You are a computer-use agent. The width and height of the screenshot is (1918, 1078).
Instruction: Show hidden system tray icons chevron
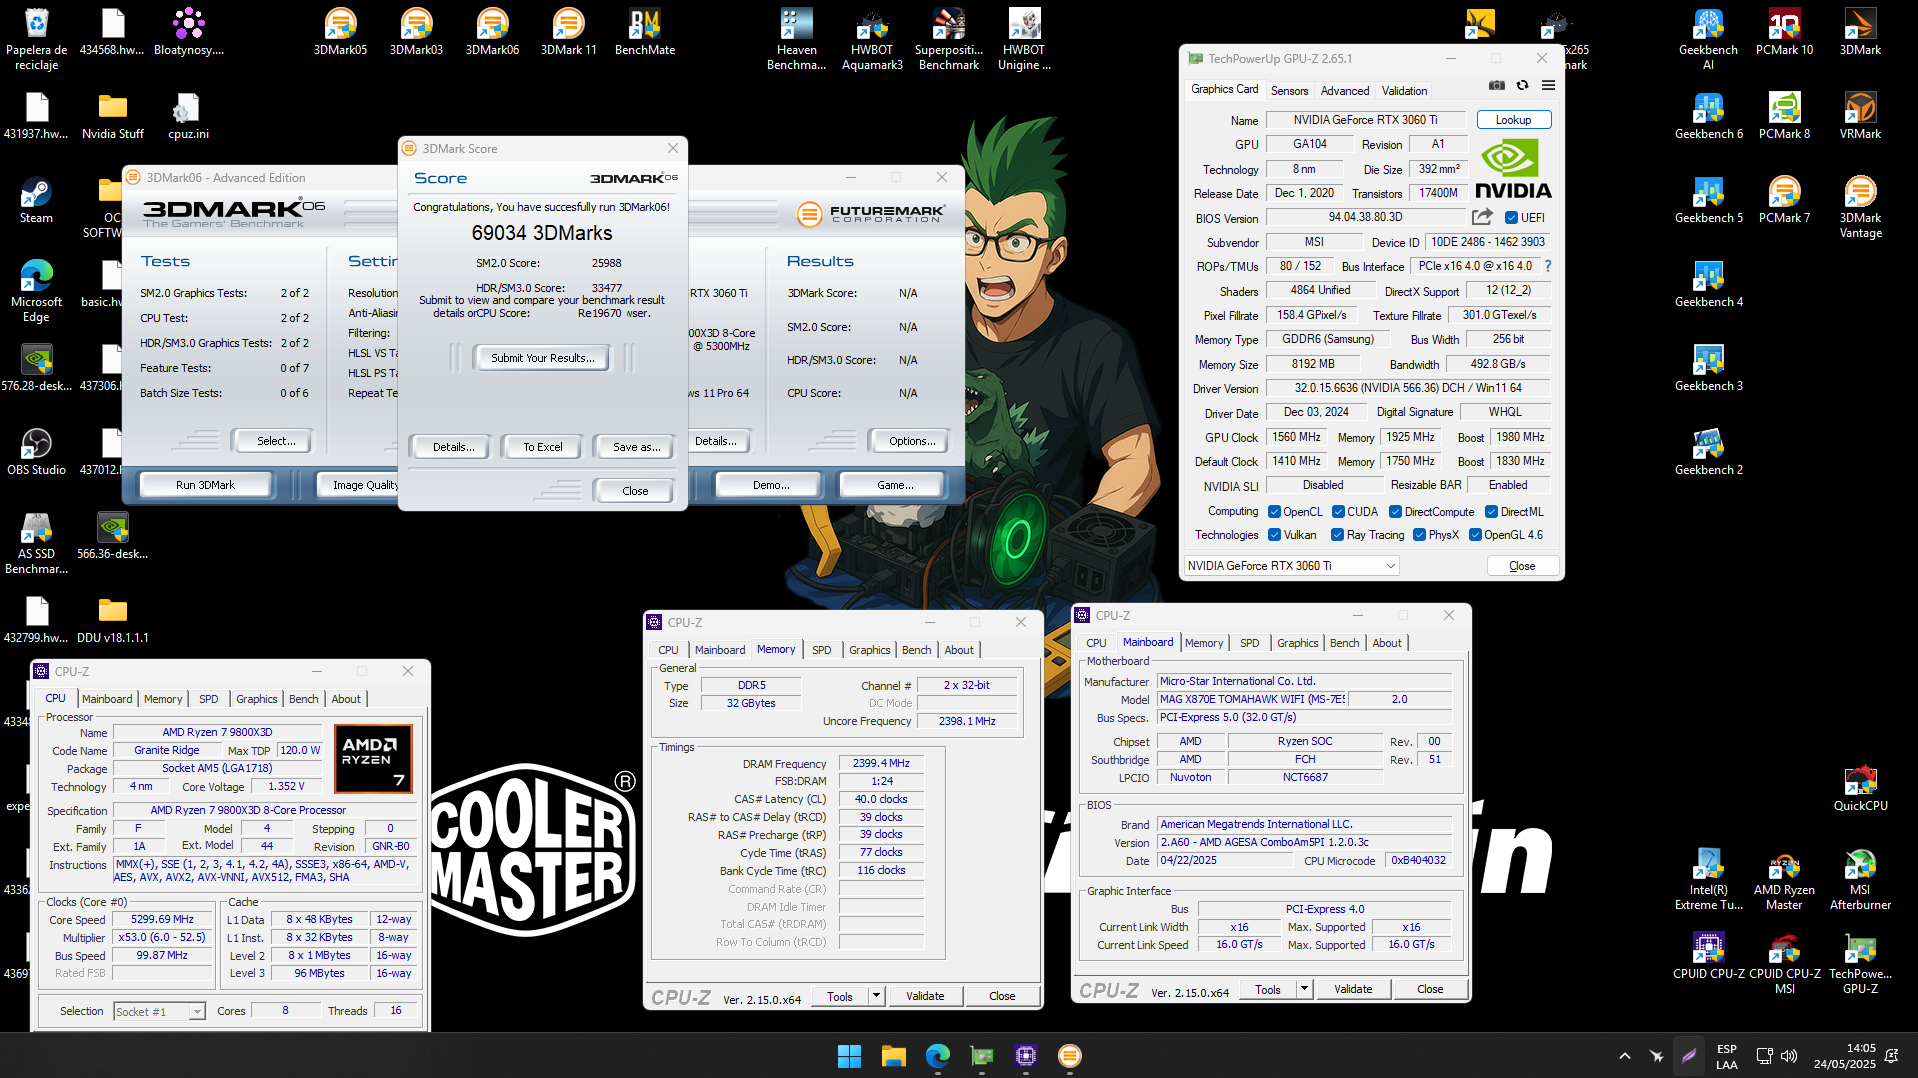click(x=1624, y=1056)
